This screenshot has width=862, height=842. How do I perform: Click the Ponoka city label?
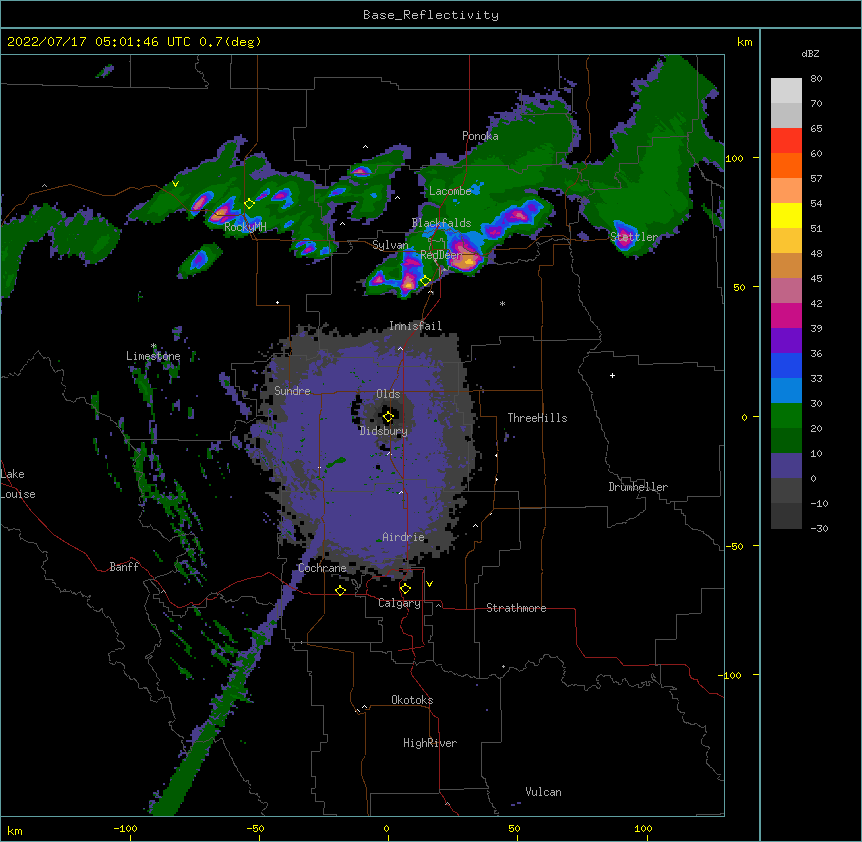pyautogui.click(x=480, y=136)
